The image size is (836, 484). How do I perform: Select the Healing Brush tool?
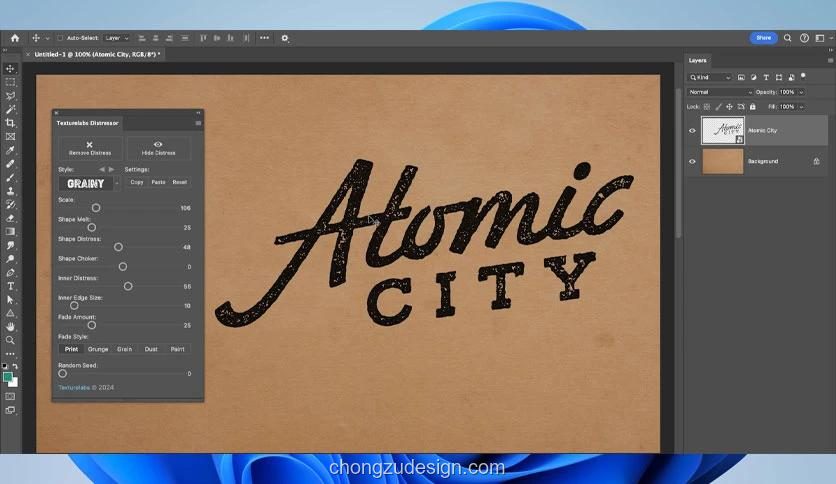coord(10,164)
